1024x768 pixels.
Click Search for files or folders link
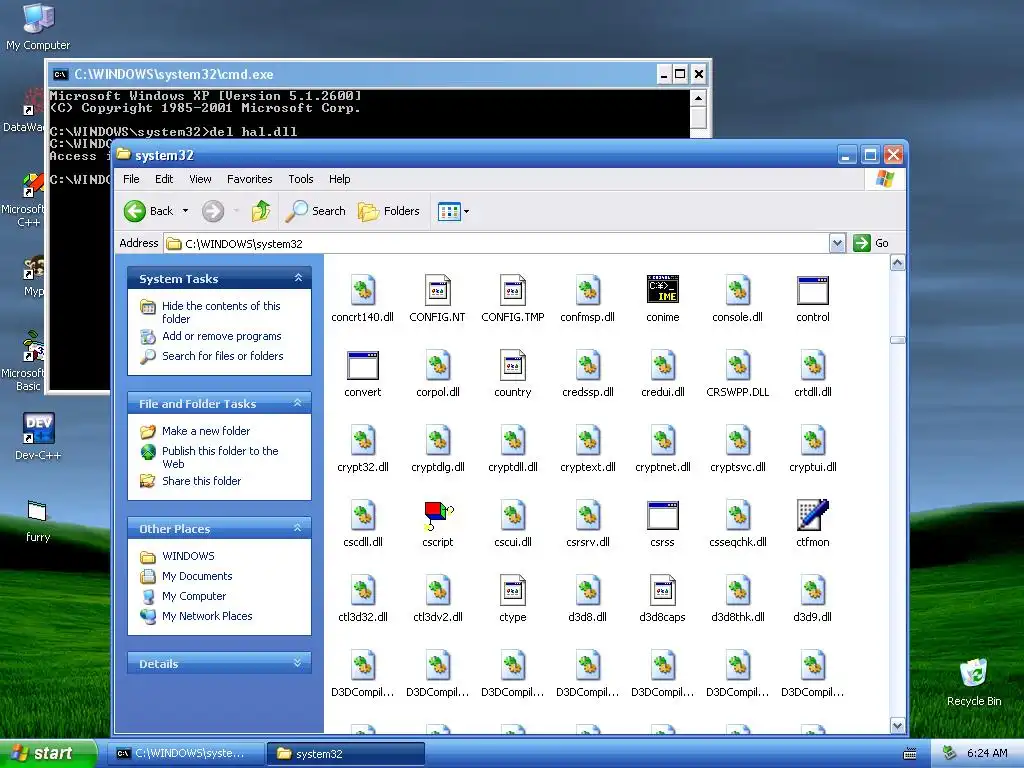tap(223, 356)
